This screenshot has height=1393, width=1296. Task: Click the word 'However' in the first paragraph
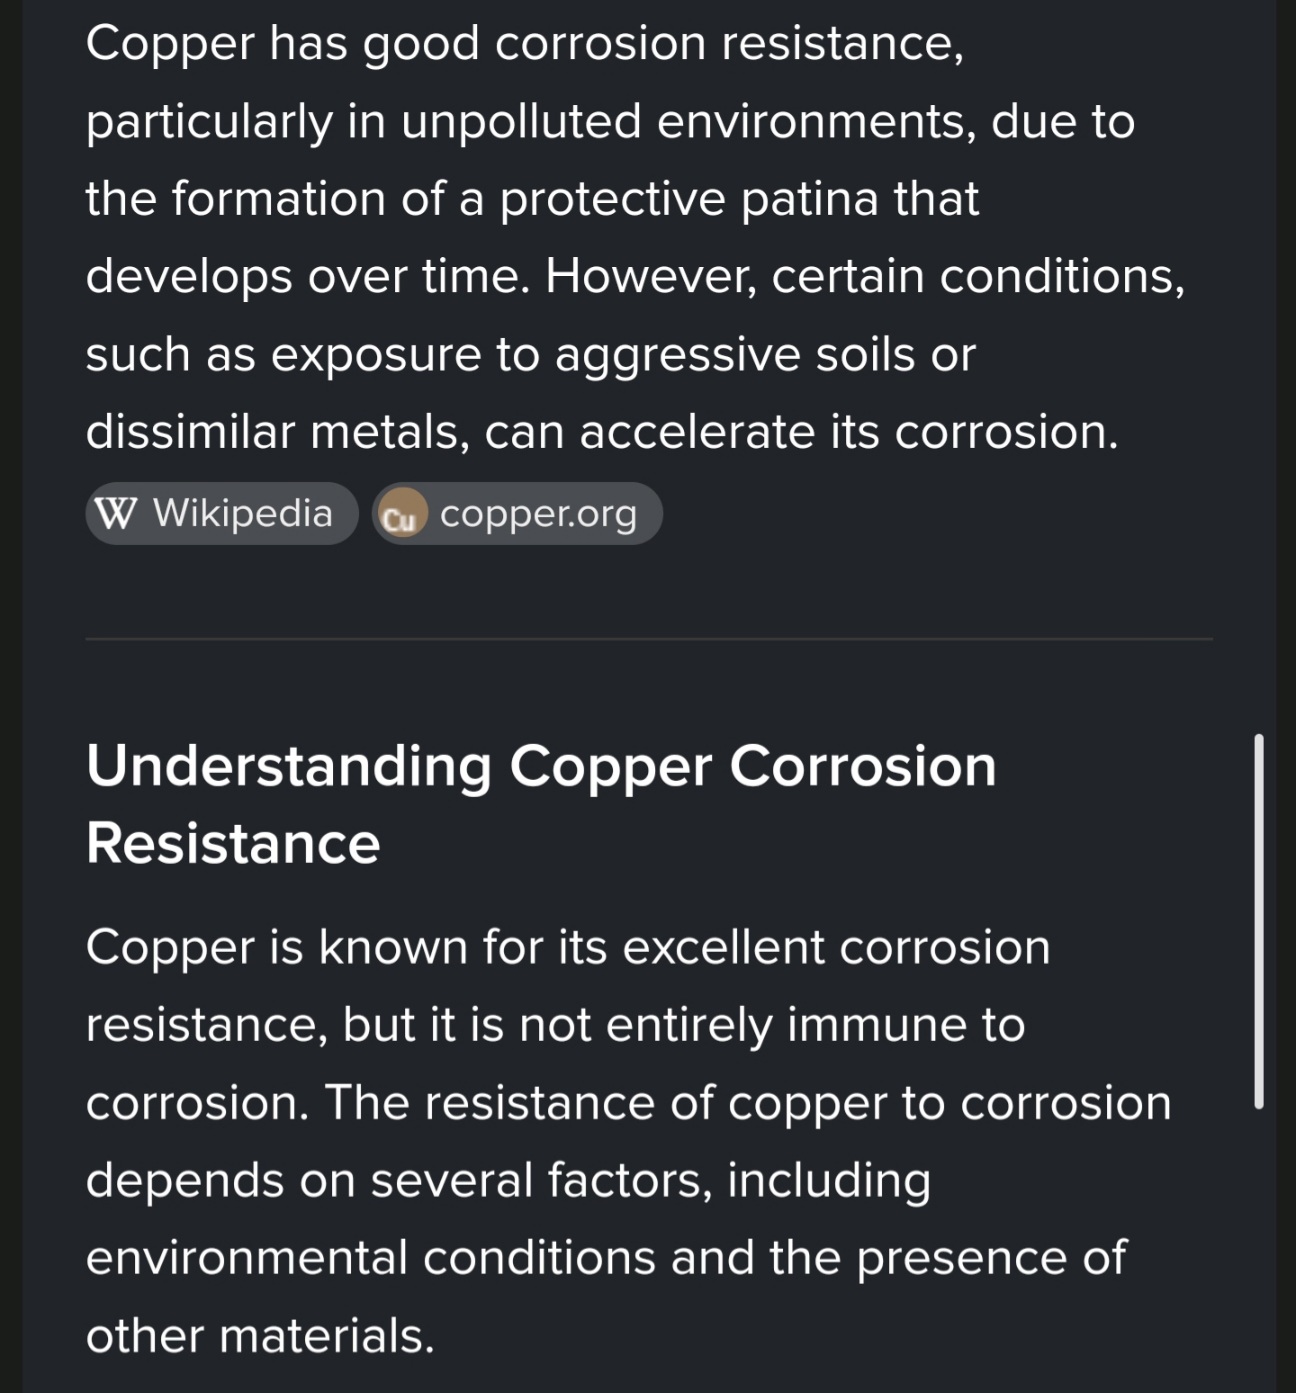(x=651, y=276)
